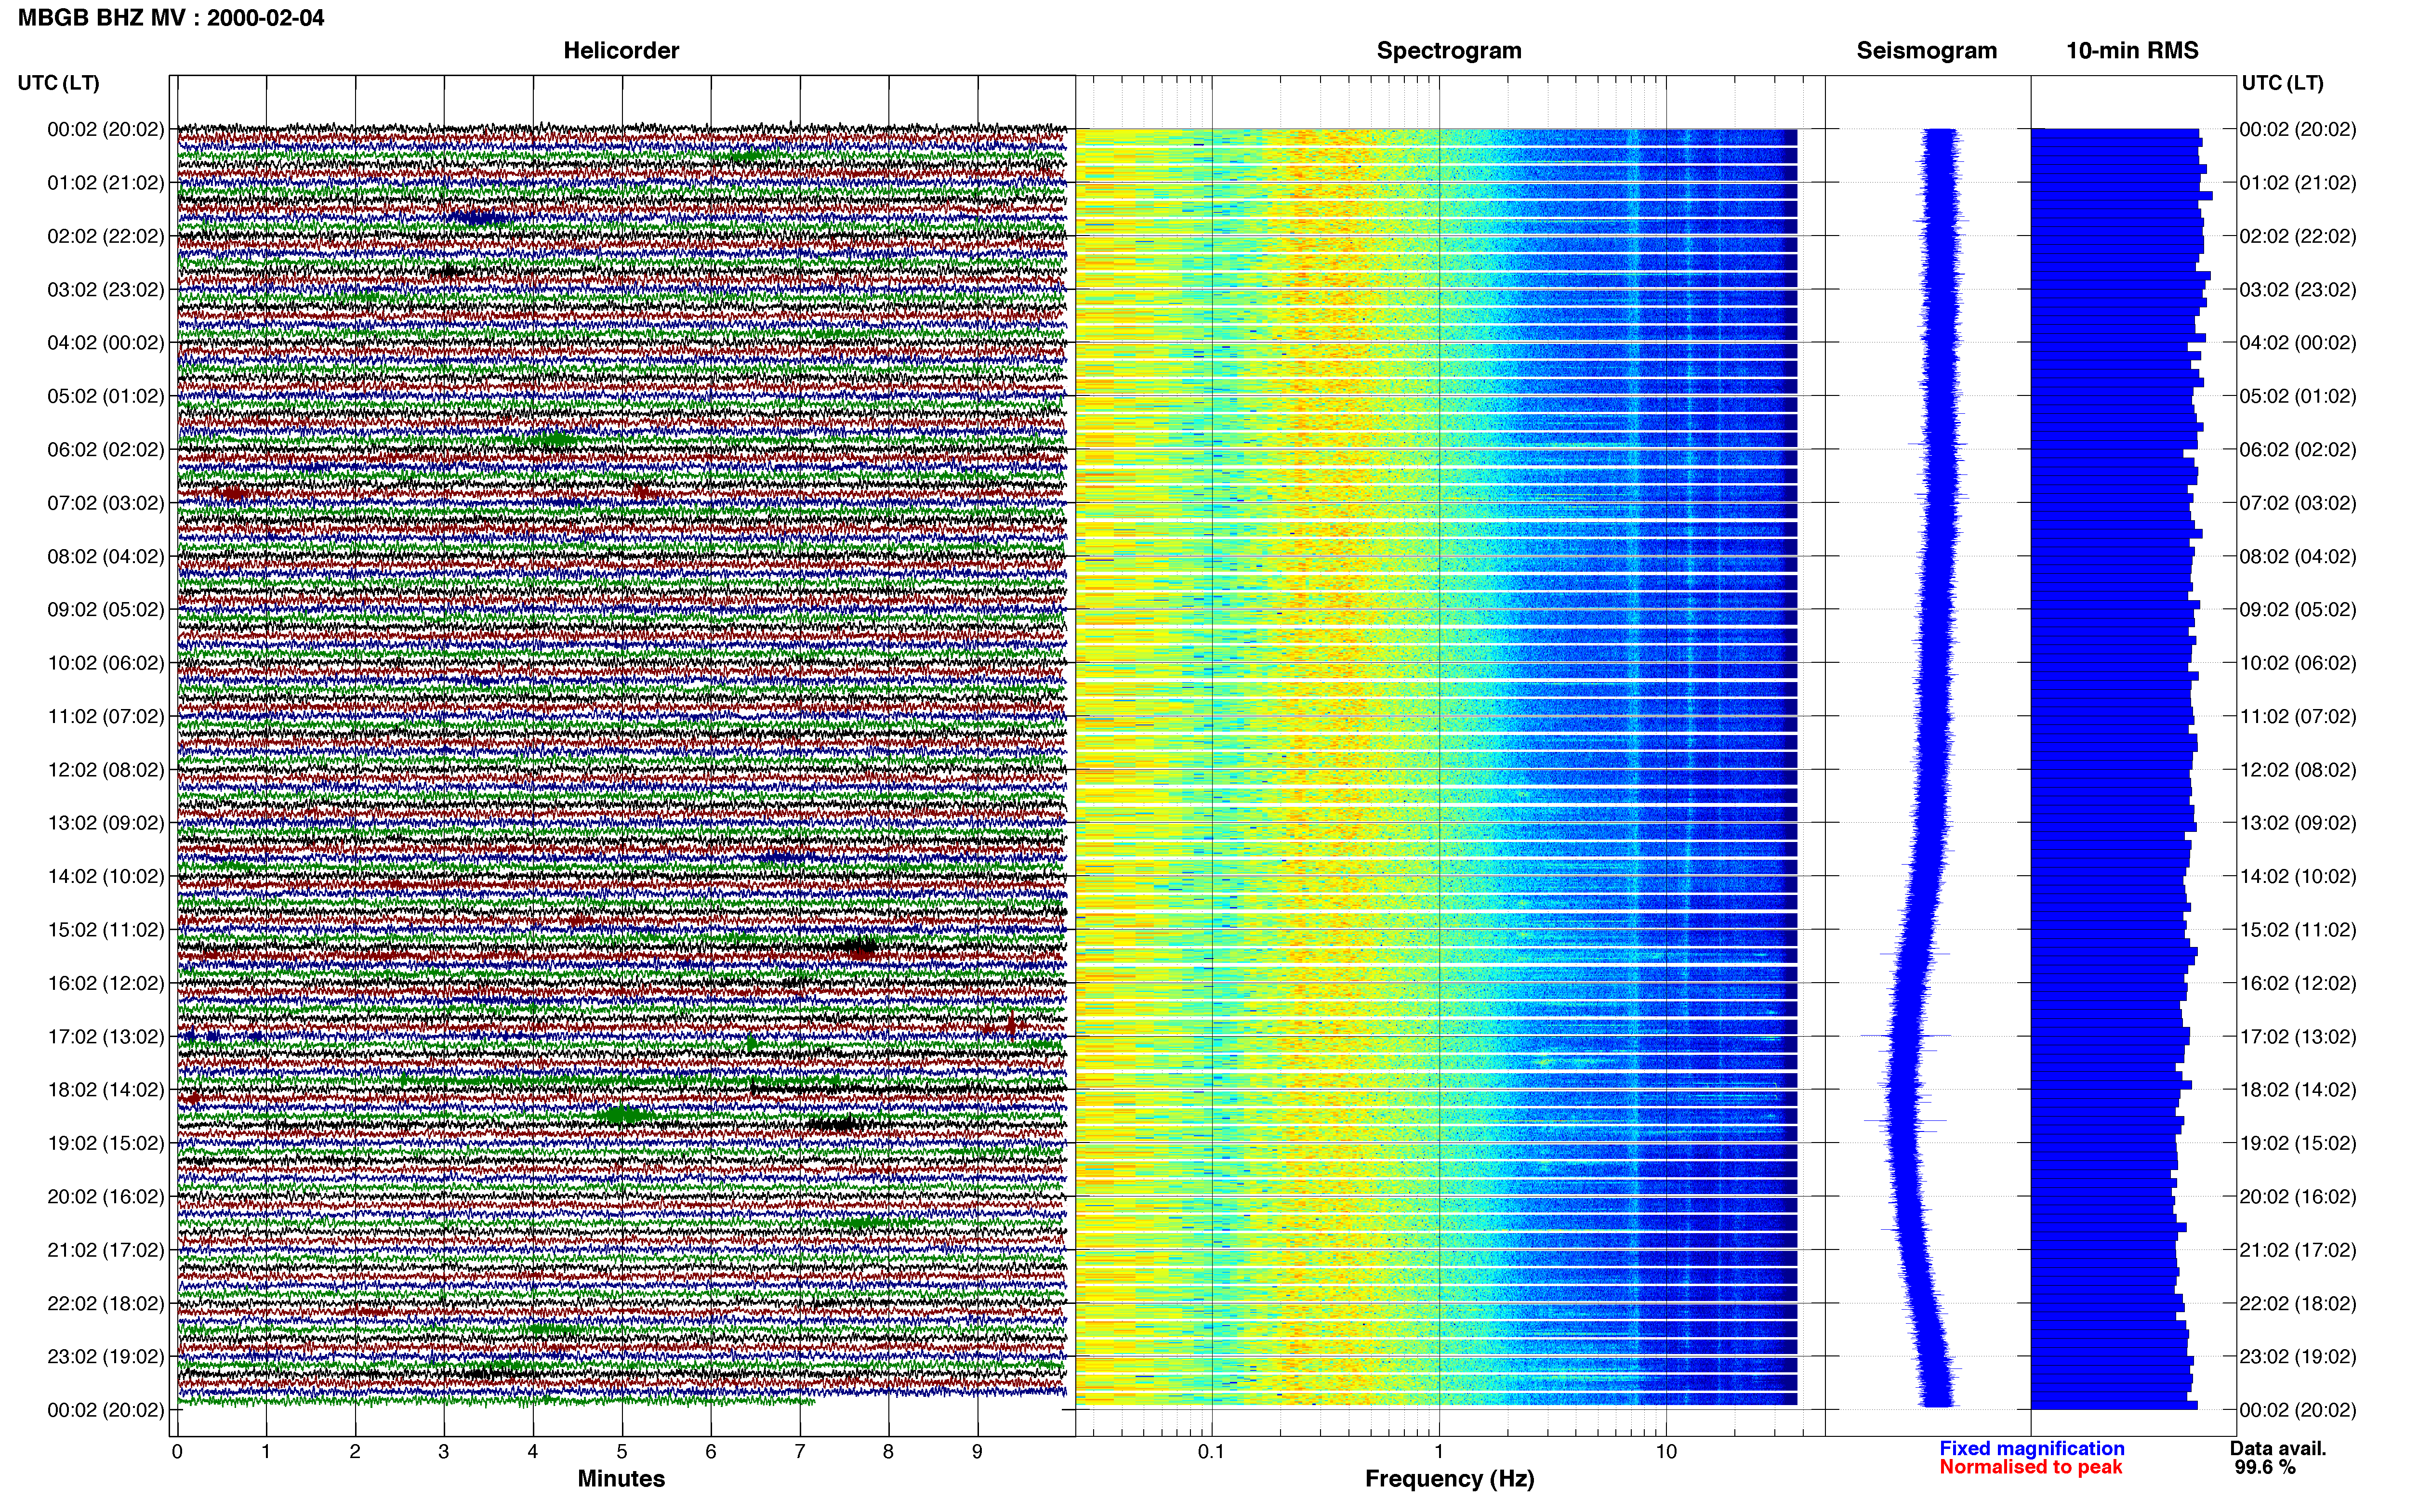
Task: Click left time label '22:02 (18:02)'
Action: click(x=106, y=1304)
